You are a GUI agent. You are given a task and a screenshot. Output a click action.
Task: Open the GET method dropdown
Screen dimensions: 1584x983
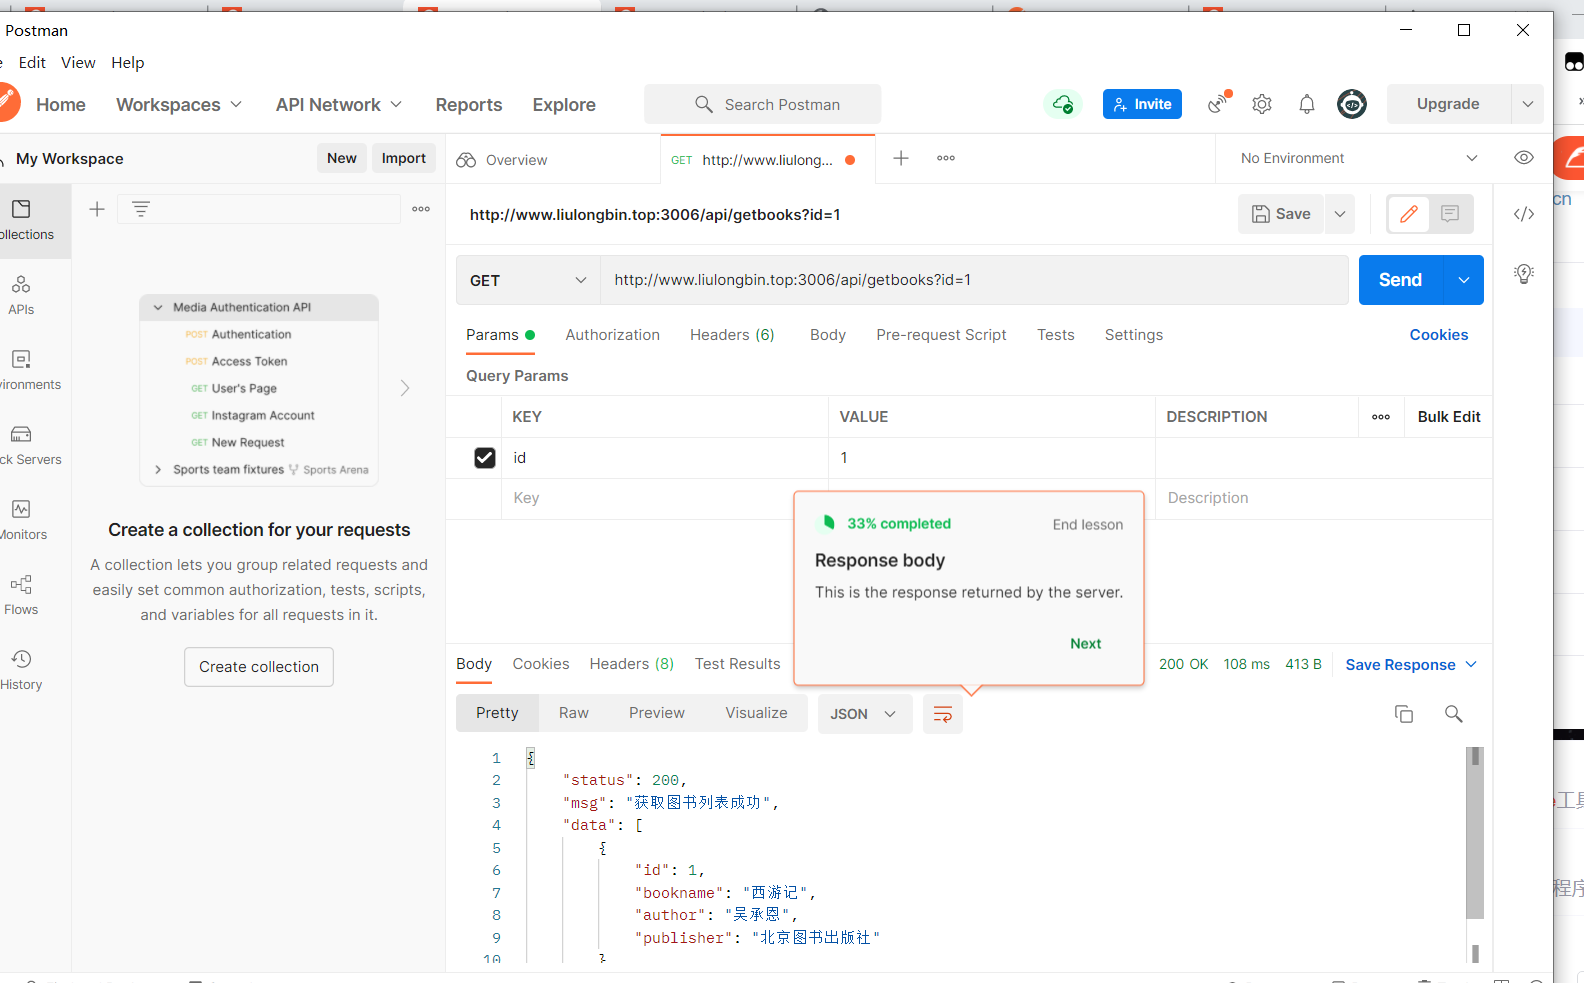(x=528, y=281)
